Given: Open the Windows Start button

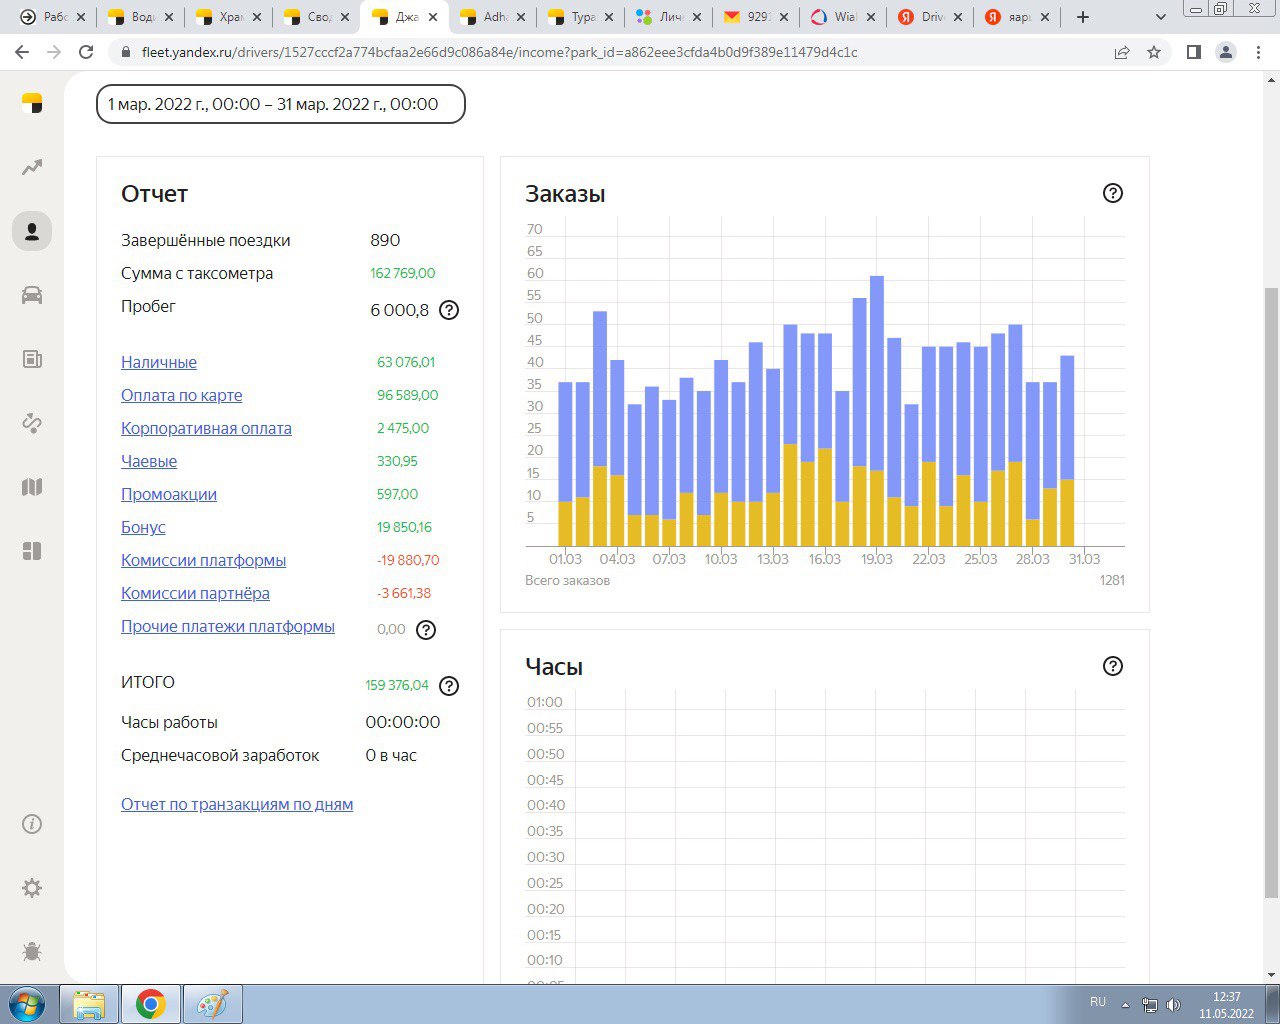Looking at the screenshot, I should (x=28, y=1004).
